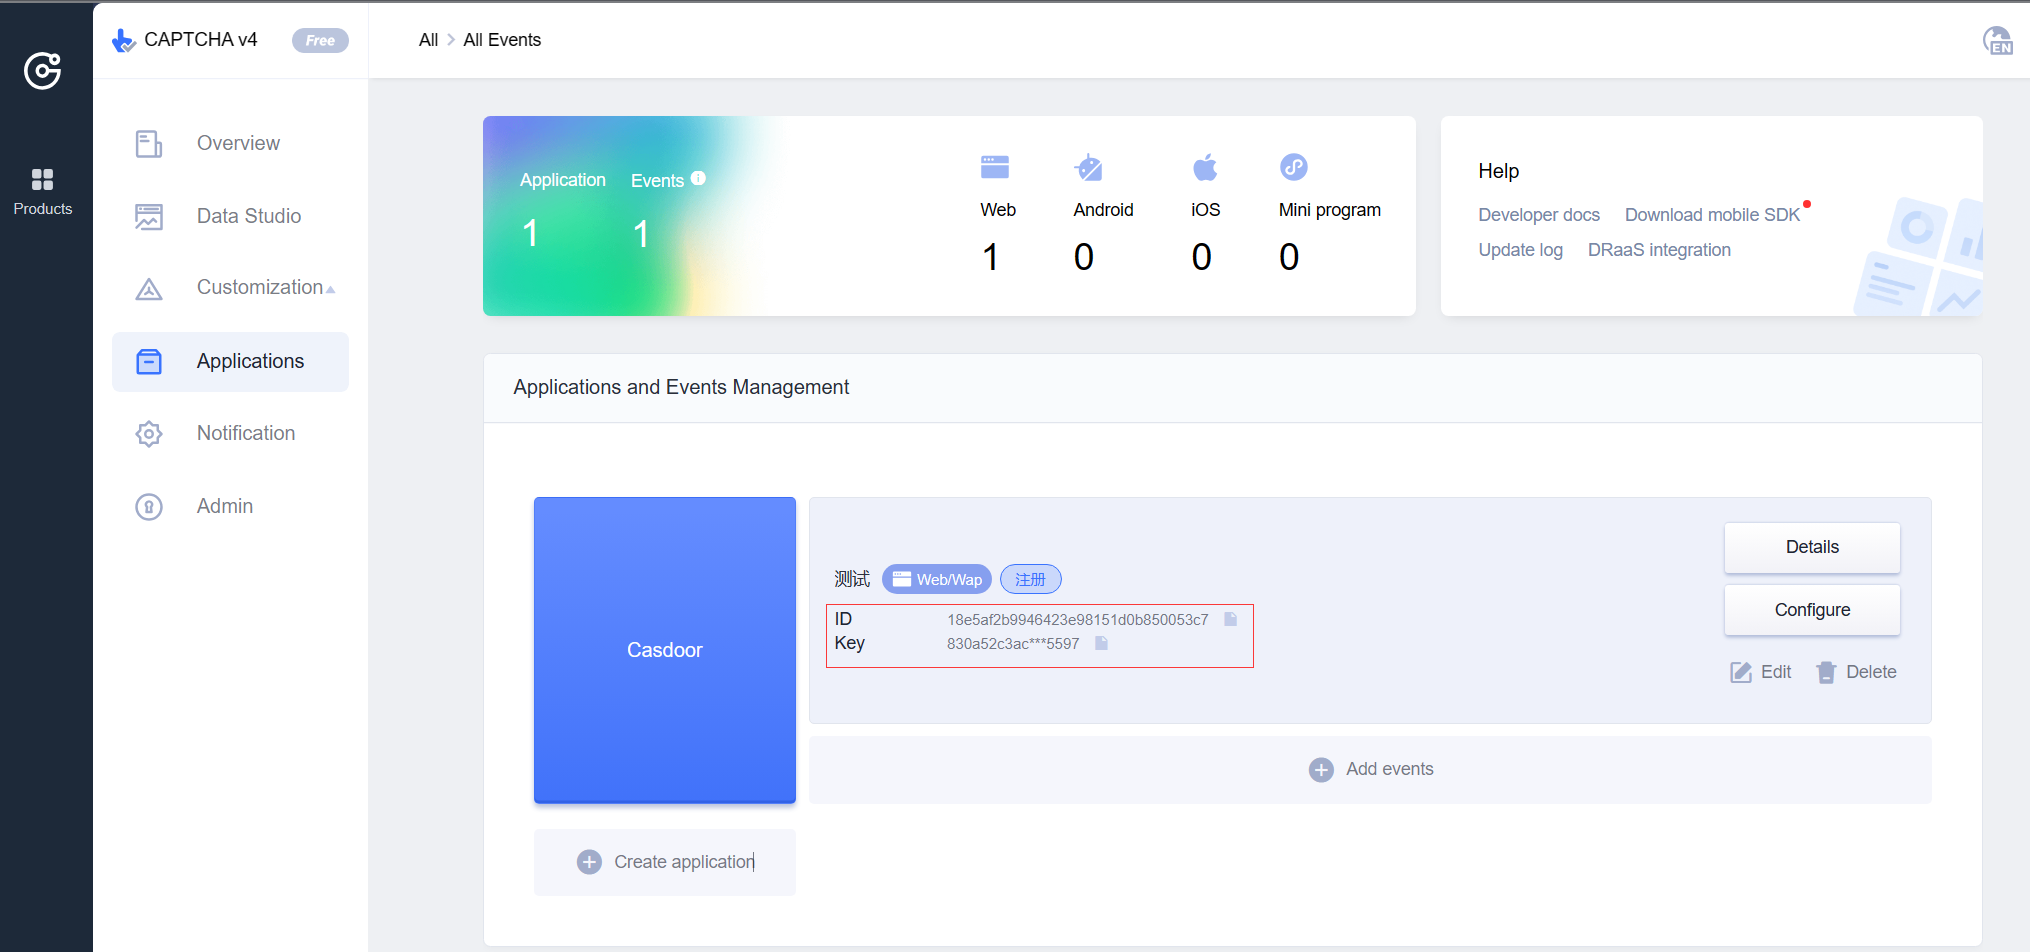Switch to the Applications section
The height and width of the screenshot is (952, 2030).
[250, 361]
